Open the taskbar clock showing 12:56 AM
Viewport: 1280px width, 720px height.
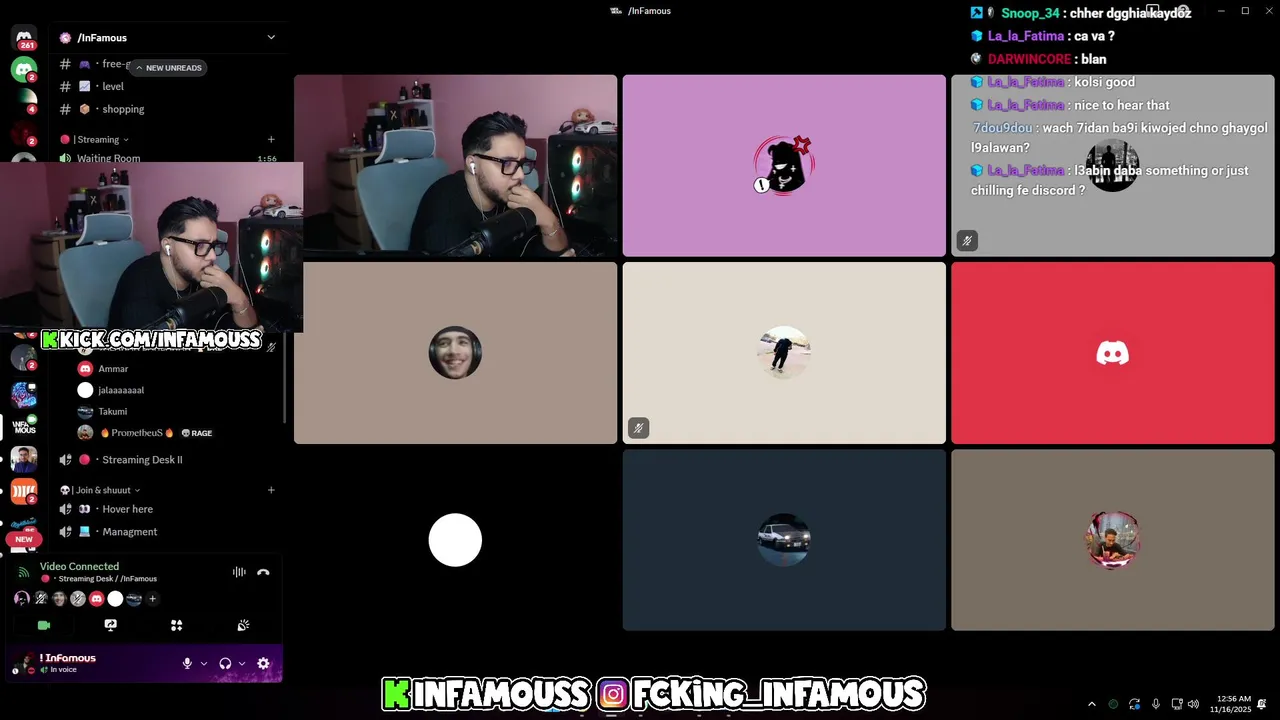point(1230,704)
